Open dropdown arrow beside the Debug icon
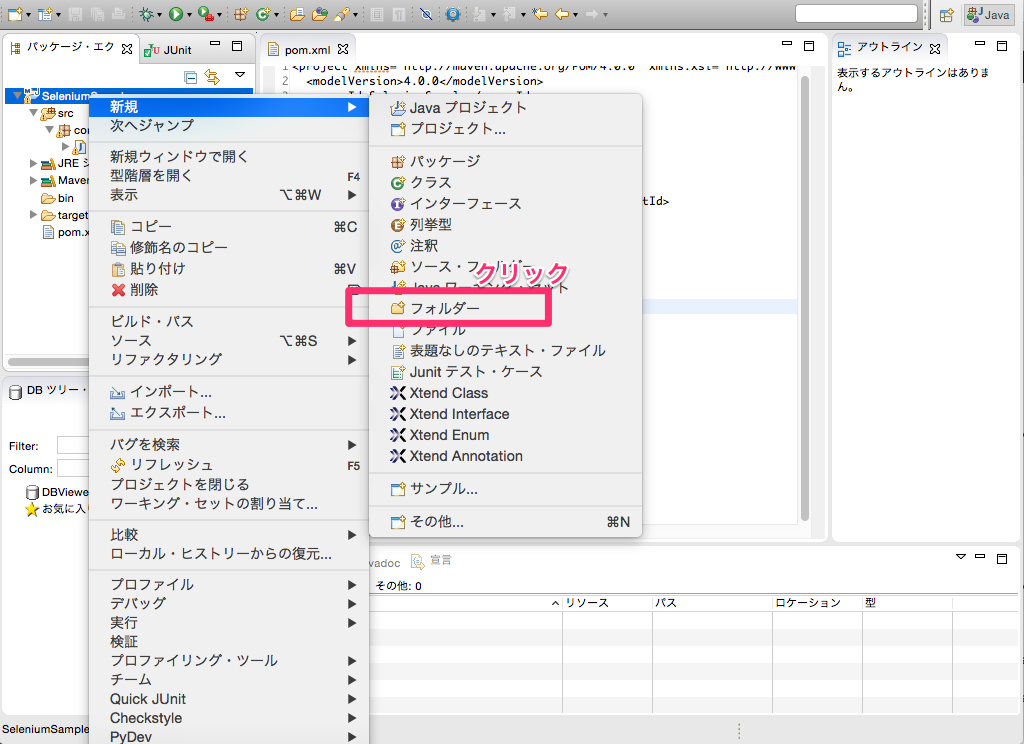Image resolution: width=1024 pixels, height=744 pixels. [159, 14]
